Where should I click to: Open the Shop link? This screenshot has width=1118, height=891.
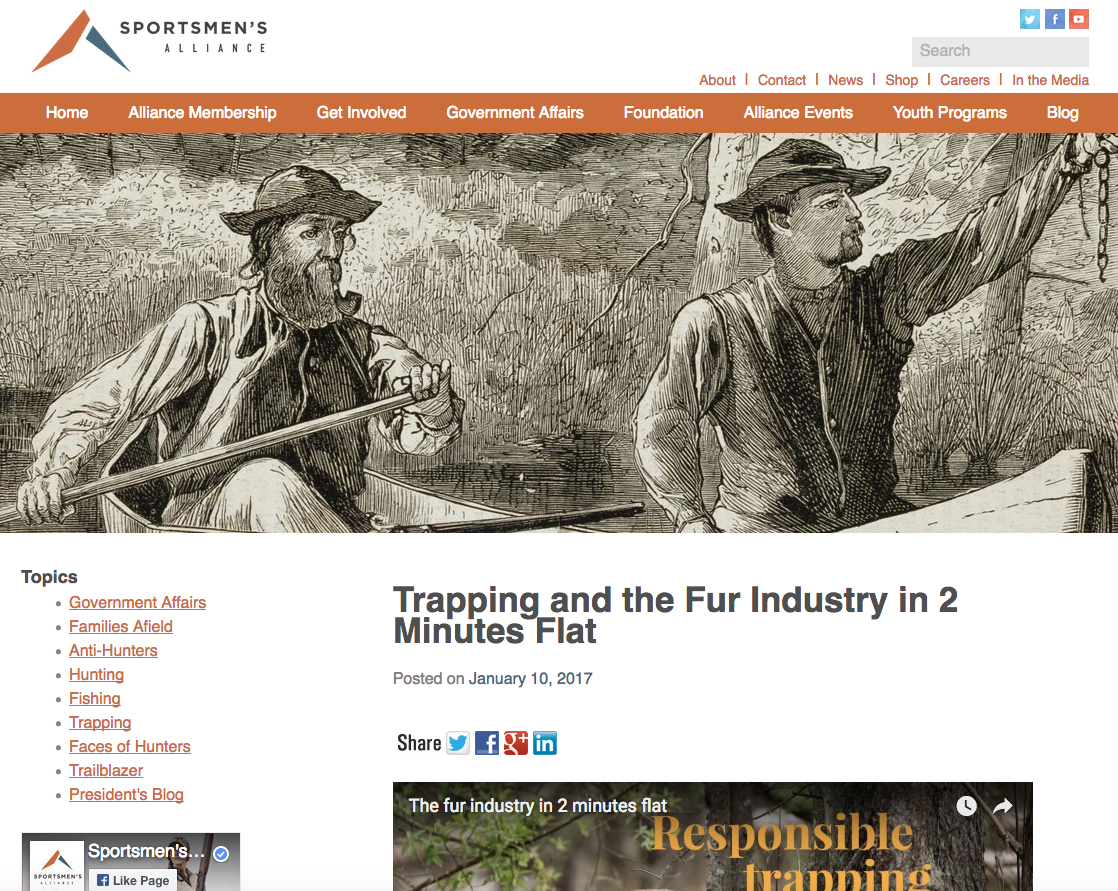901,80
